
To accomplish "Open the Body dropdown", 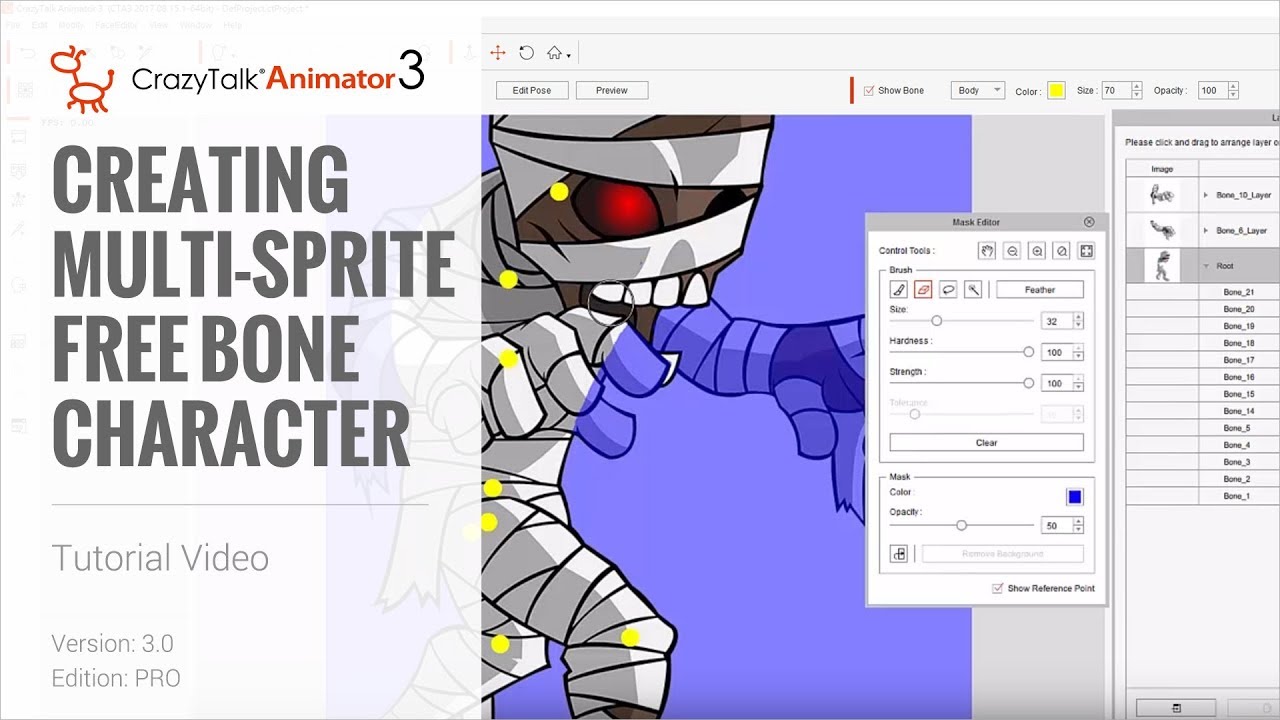I will click(977, 90).
